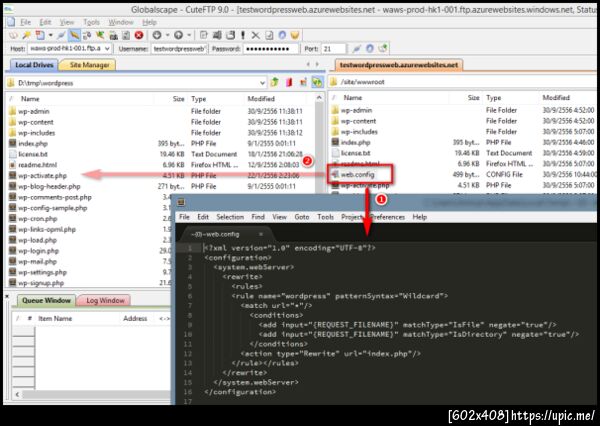The image size is (600, 426).
Task: Switch to the Log Window tab
Action: tap(104, 300)
